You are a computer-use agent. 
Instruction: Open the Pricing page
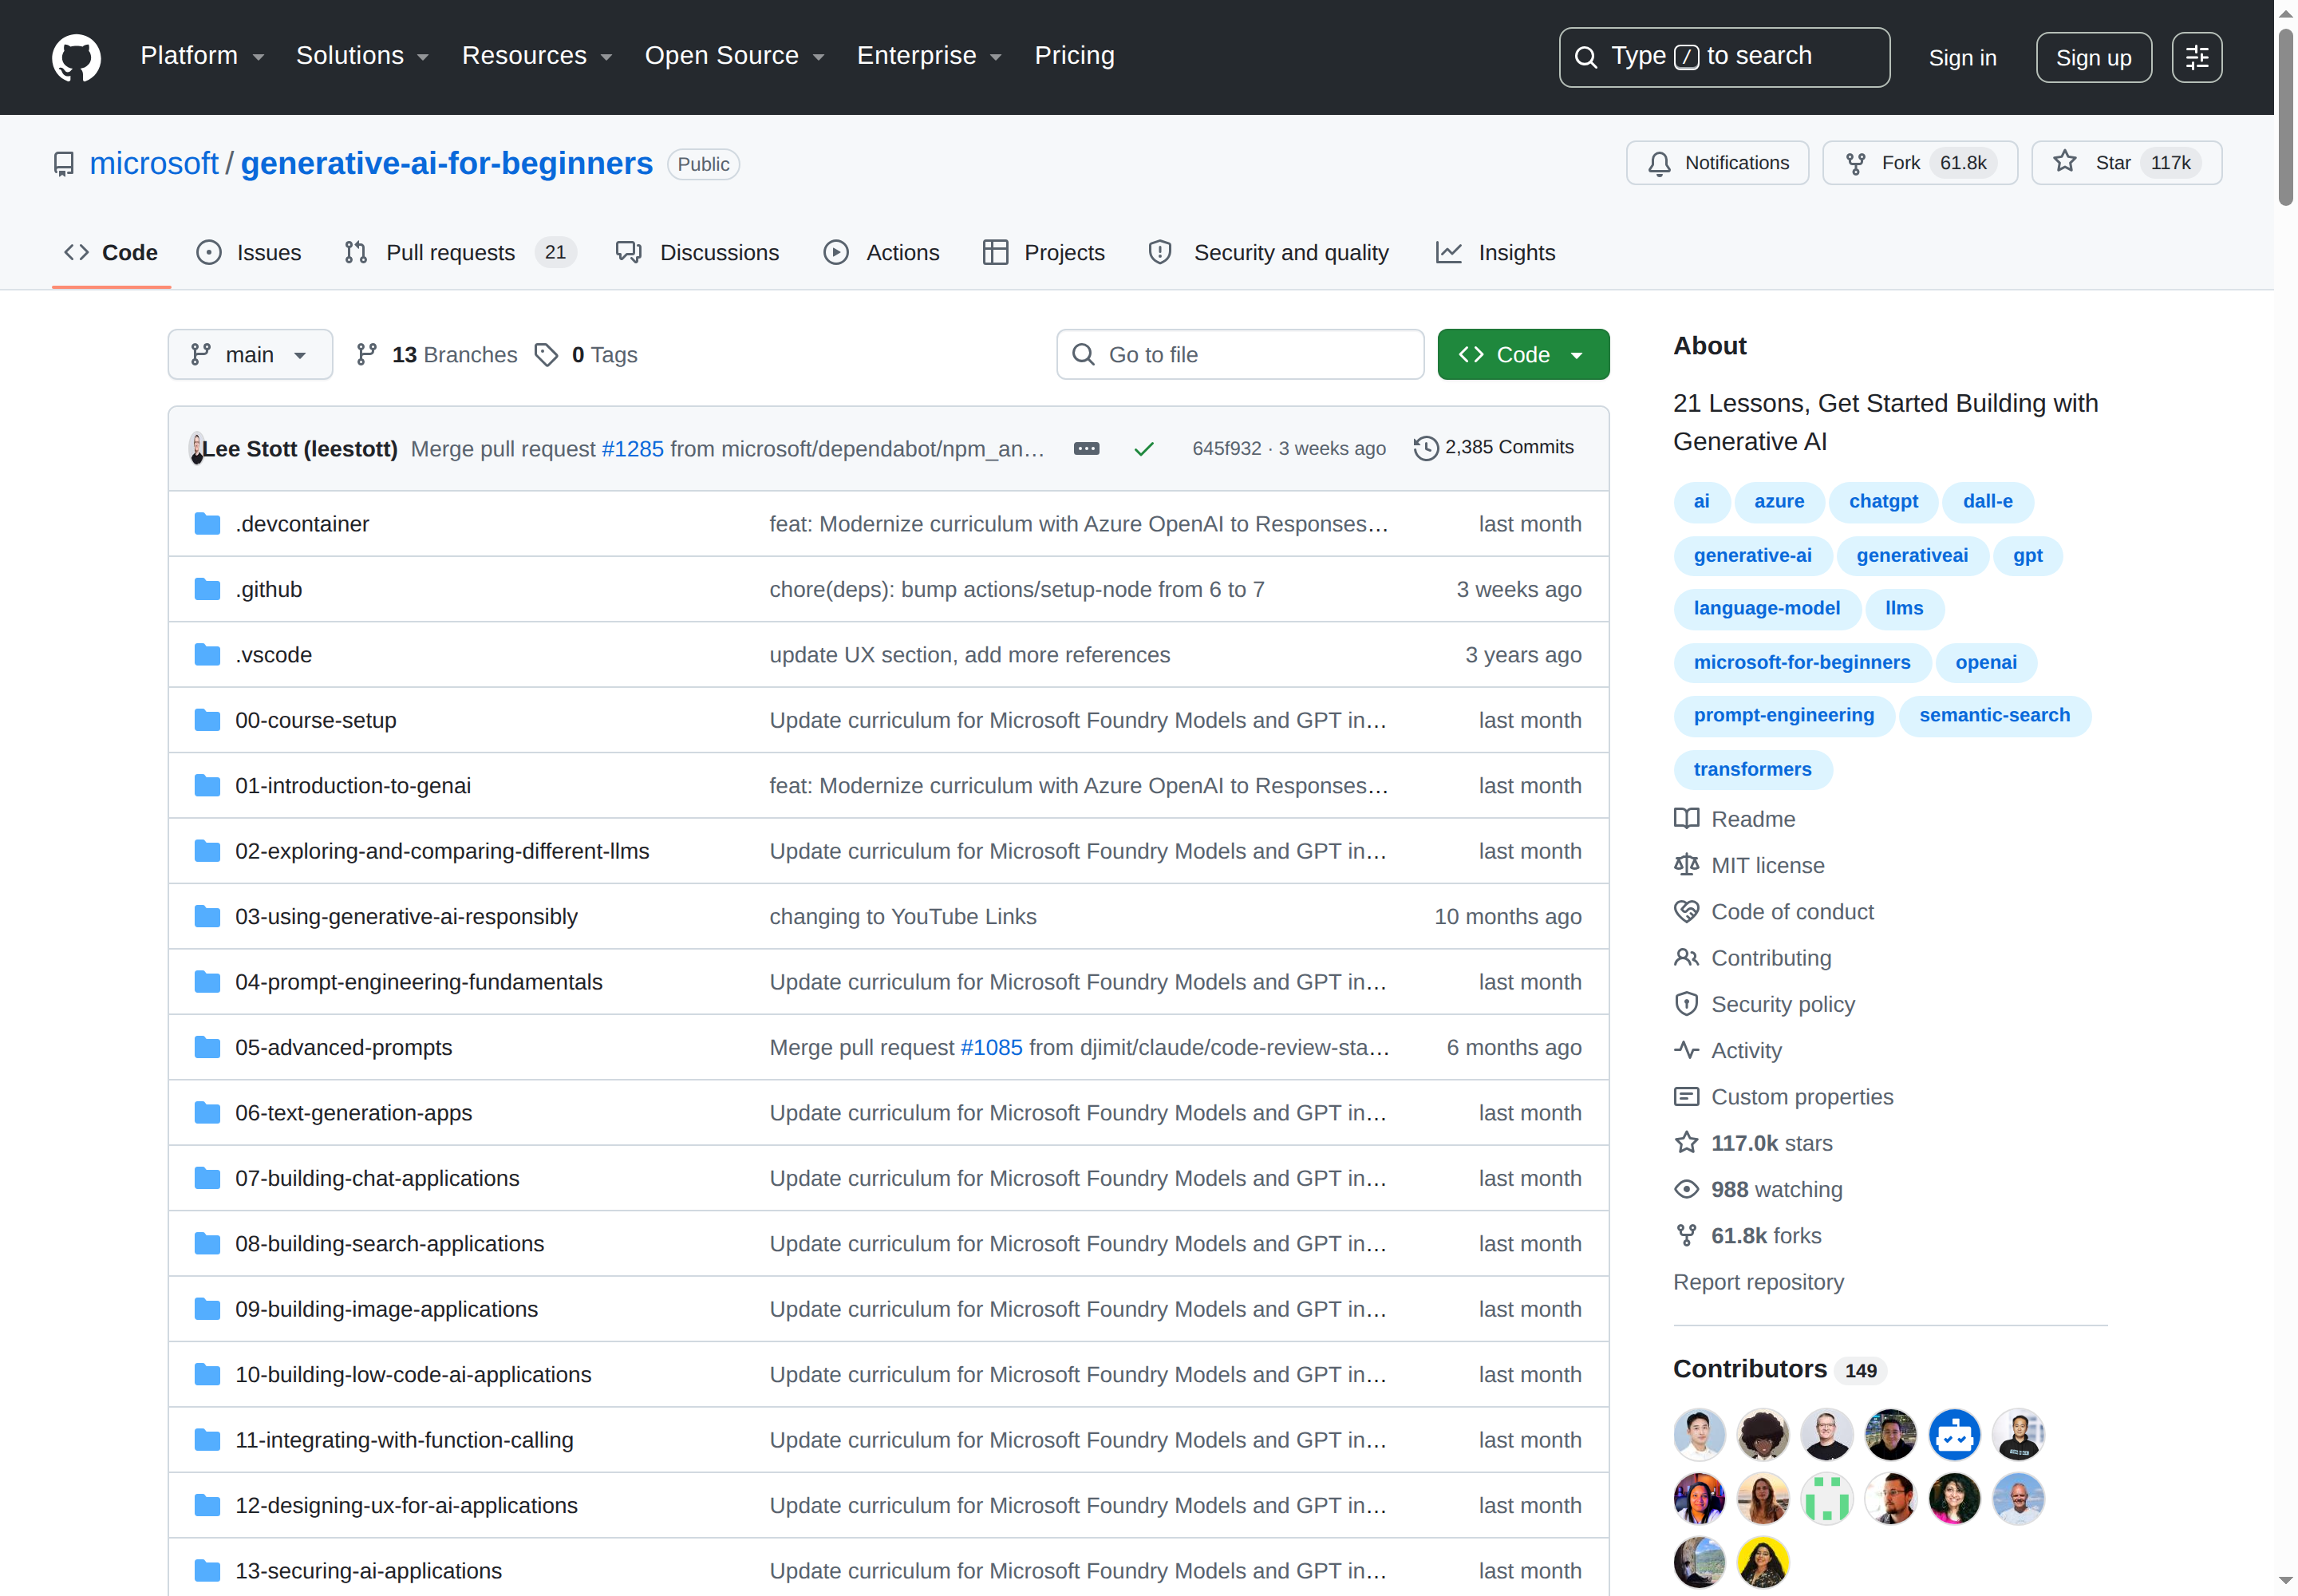coord(1074,56)
